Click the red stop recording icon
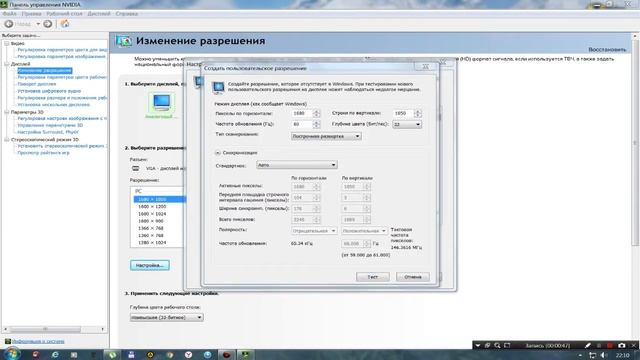Viewport: 640px width, 360px height. click(x=610, y=346)
